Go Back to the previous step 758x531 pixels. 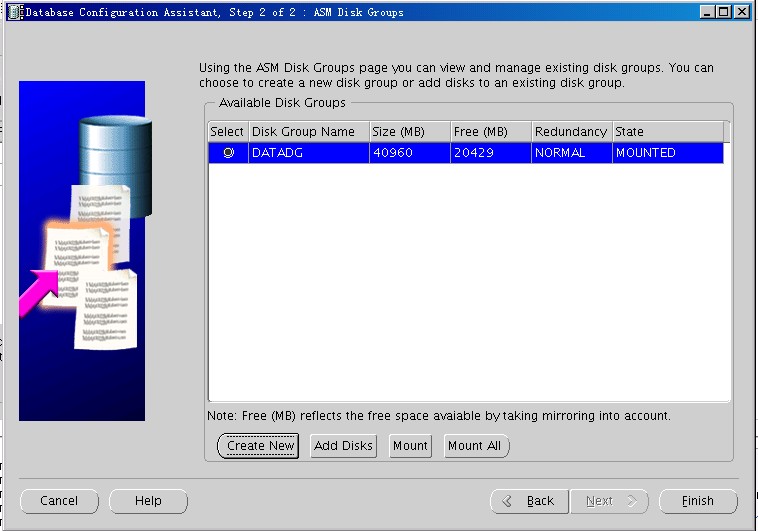[529, 501]
